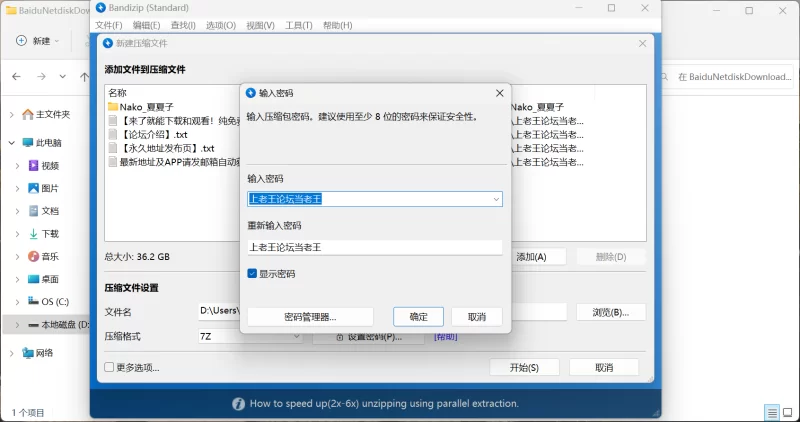Click the 浏览(B) button
Screen dimensions: 800x422
[611, 312]
